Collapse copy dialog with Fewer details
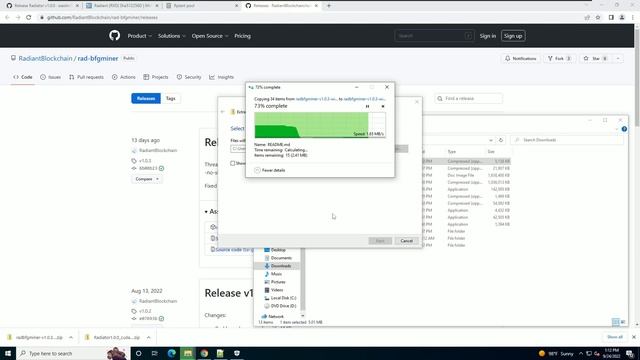Viewport: 640px width, 360px height. click(x=270, y=170)
